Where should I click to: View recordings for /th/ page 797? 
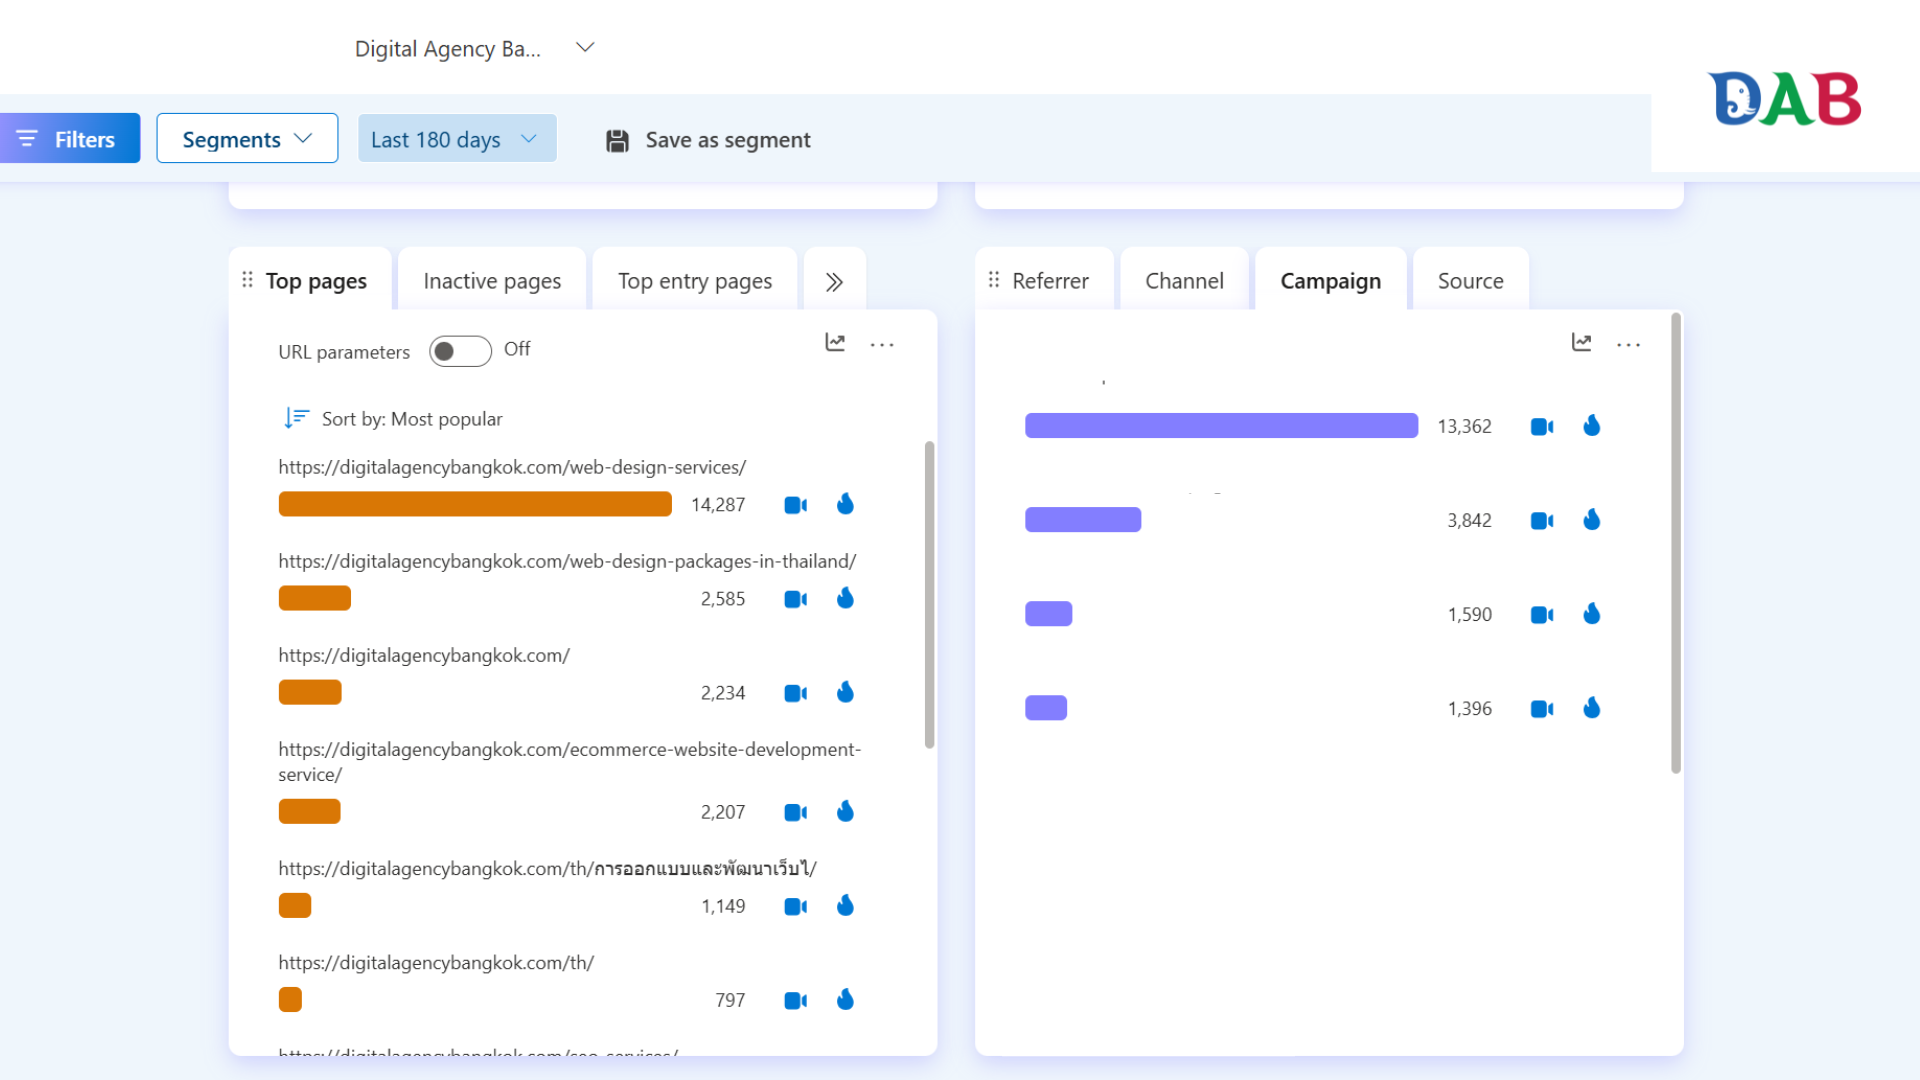click(x=796, y=1000)
